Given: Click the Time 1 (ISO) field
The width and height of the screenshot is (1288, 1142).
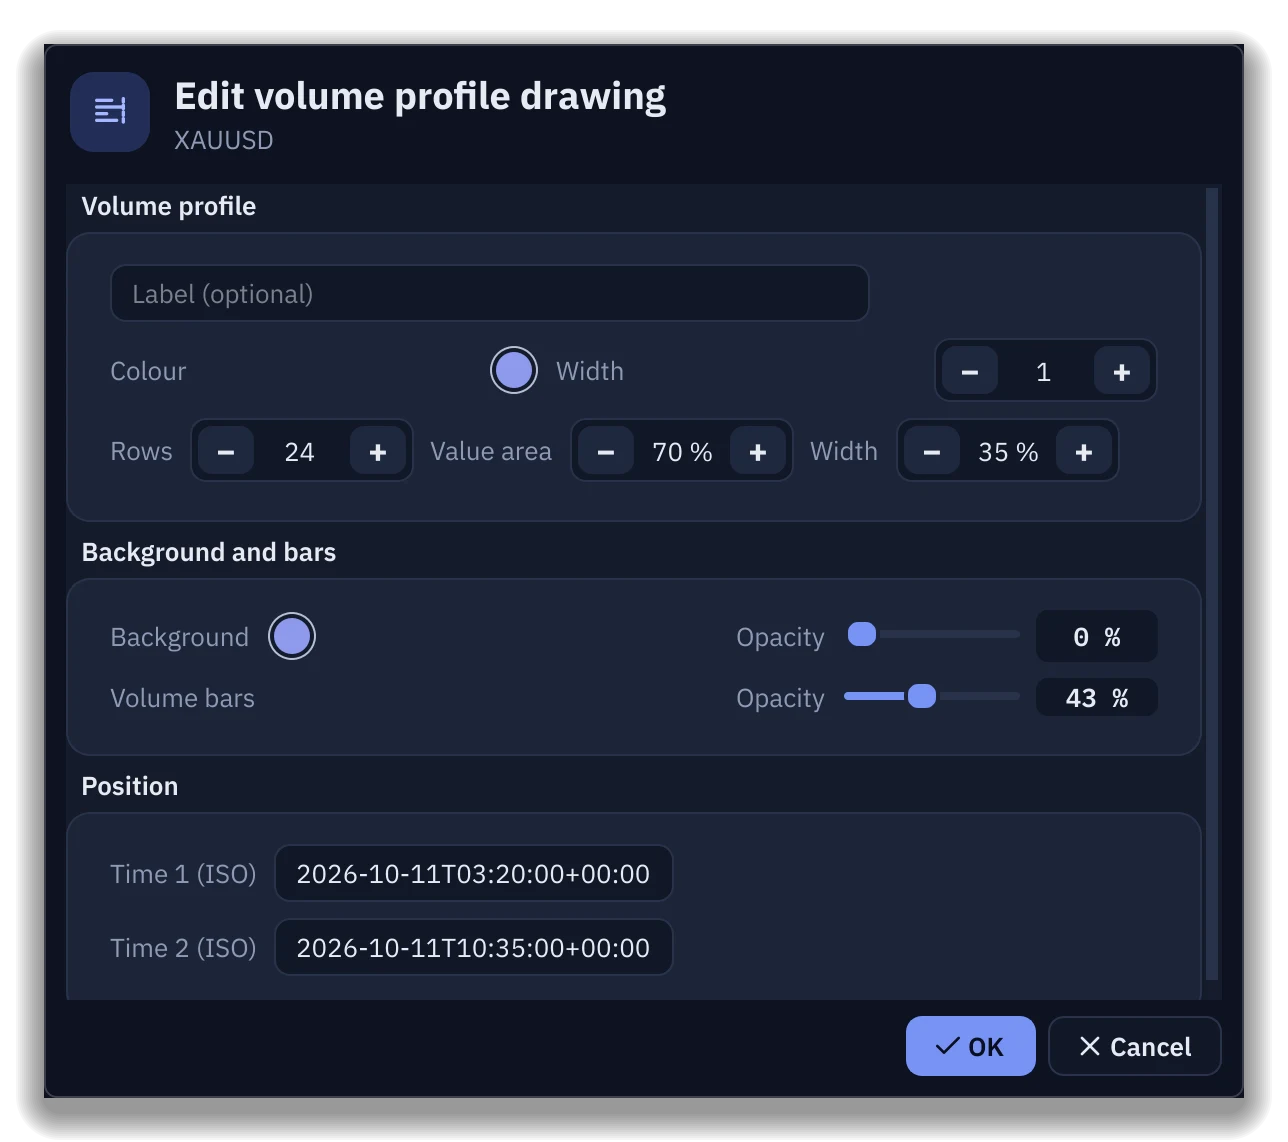Looking at the screenshot, I should [x=474, y=873].
